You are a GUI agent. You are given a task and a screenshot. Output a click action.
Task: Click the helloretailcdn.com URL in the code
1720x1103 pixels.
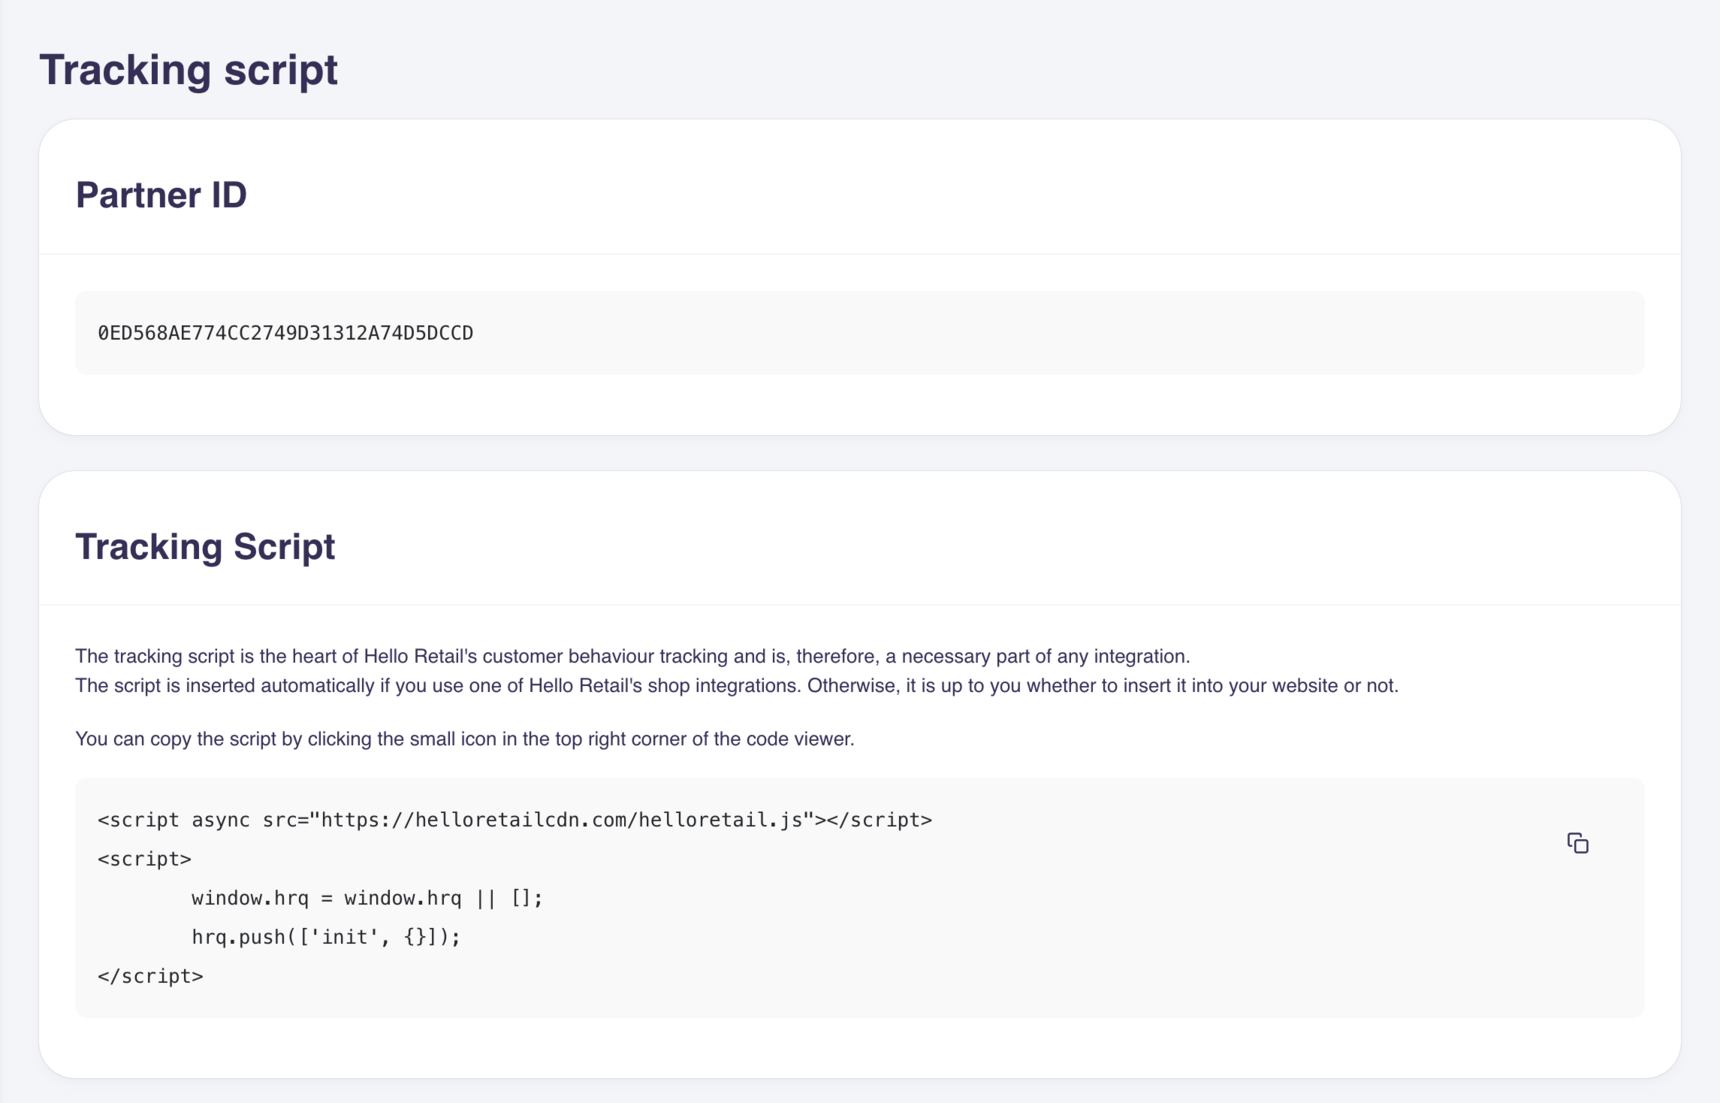click(560, 820)
